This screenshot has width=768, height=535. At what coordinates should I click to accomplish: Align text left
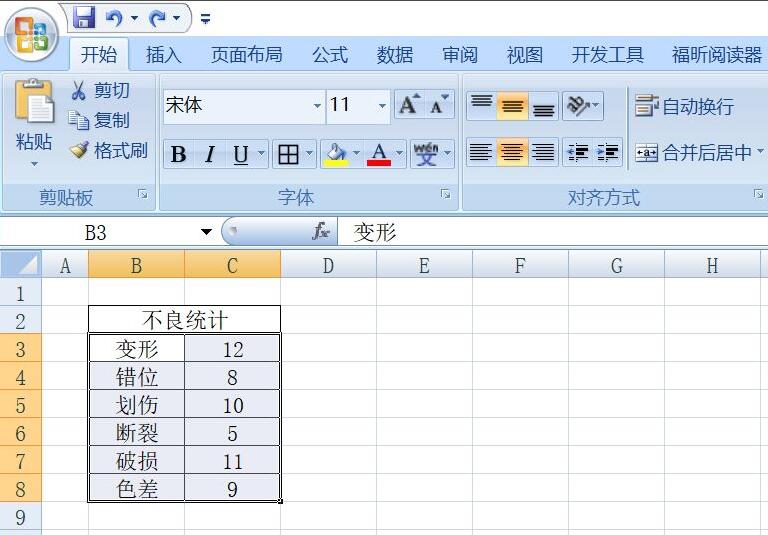point(481,152)
